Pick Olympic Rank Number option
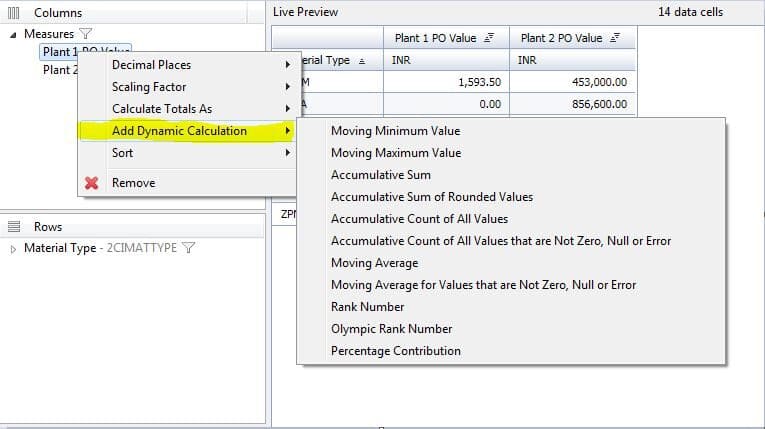The height and width of the screenshot is (429, 765). (391, 329)
